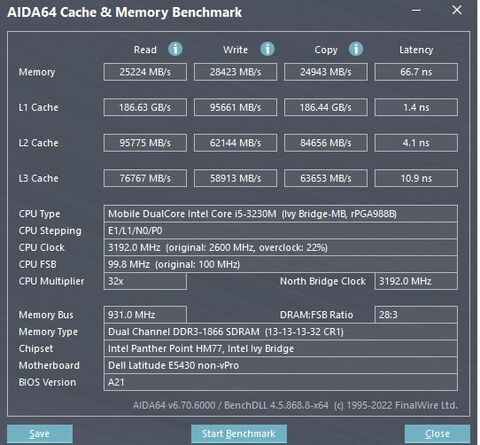This screenshot has width=480, height=445.
Task: Select L3 Cache latency 10.9 ns
Action: tap(416, 178)
